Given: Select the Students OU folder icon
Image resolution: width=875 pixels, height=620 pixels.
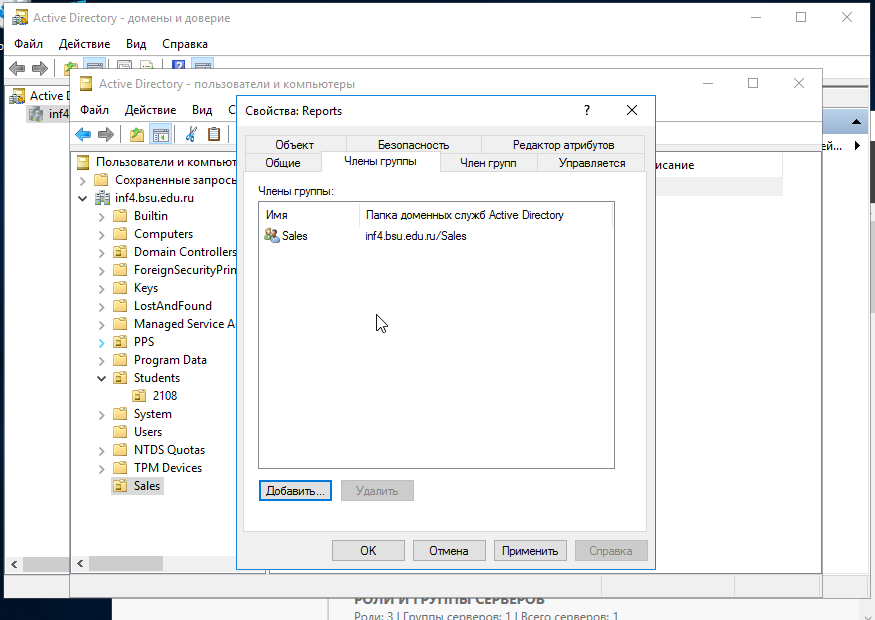Looking at the screenshot, I should pyautogui.click(x=120, y=378).
